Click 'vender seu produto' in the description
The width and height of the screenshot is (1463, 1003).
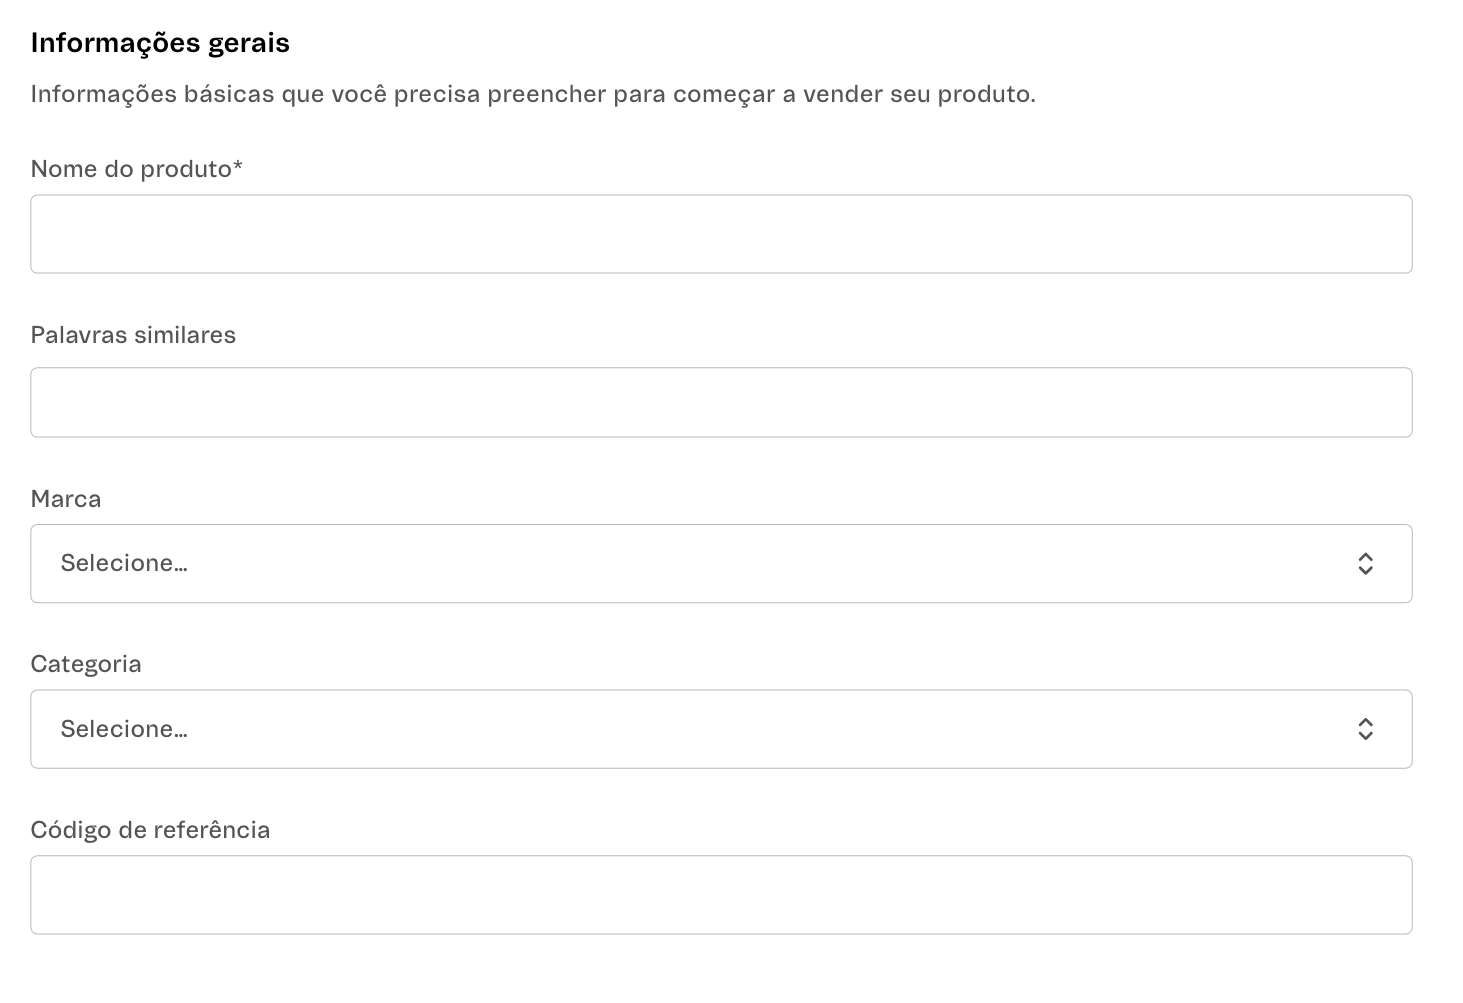point(918,94)
